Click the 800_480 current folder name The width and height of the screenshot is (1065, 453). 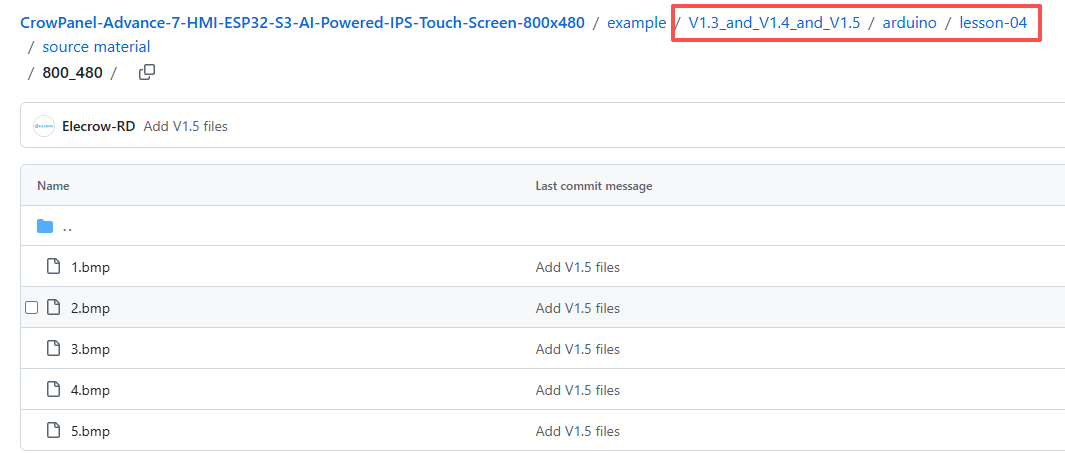[x=72, y=73]
